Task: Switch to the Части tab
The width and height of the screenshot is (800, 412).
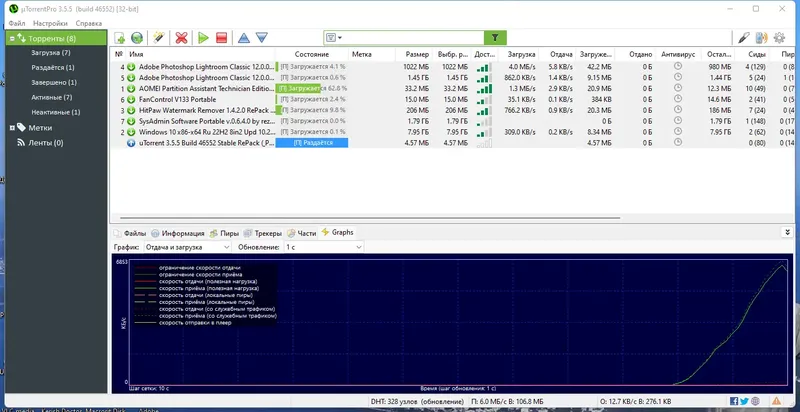Action: click(x=302, y=234)
